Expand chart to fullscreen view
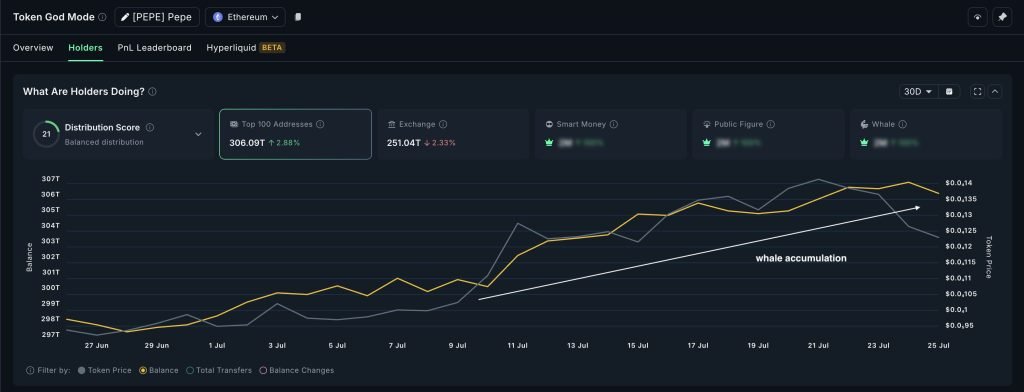Image resolution: width=1024 pixels, height=392 pixels. 978,91
